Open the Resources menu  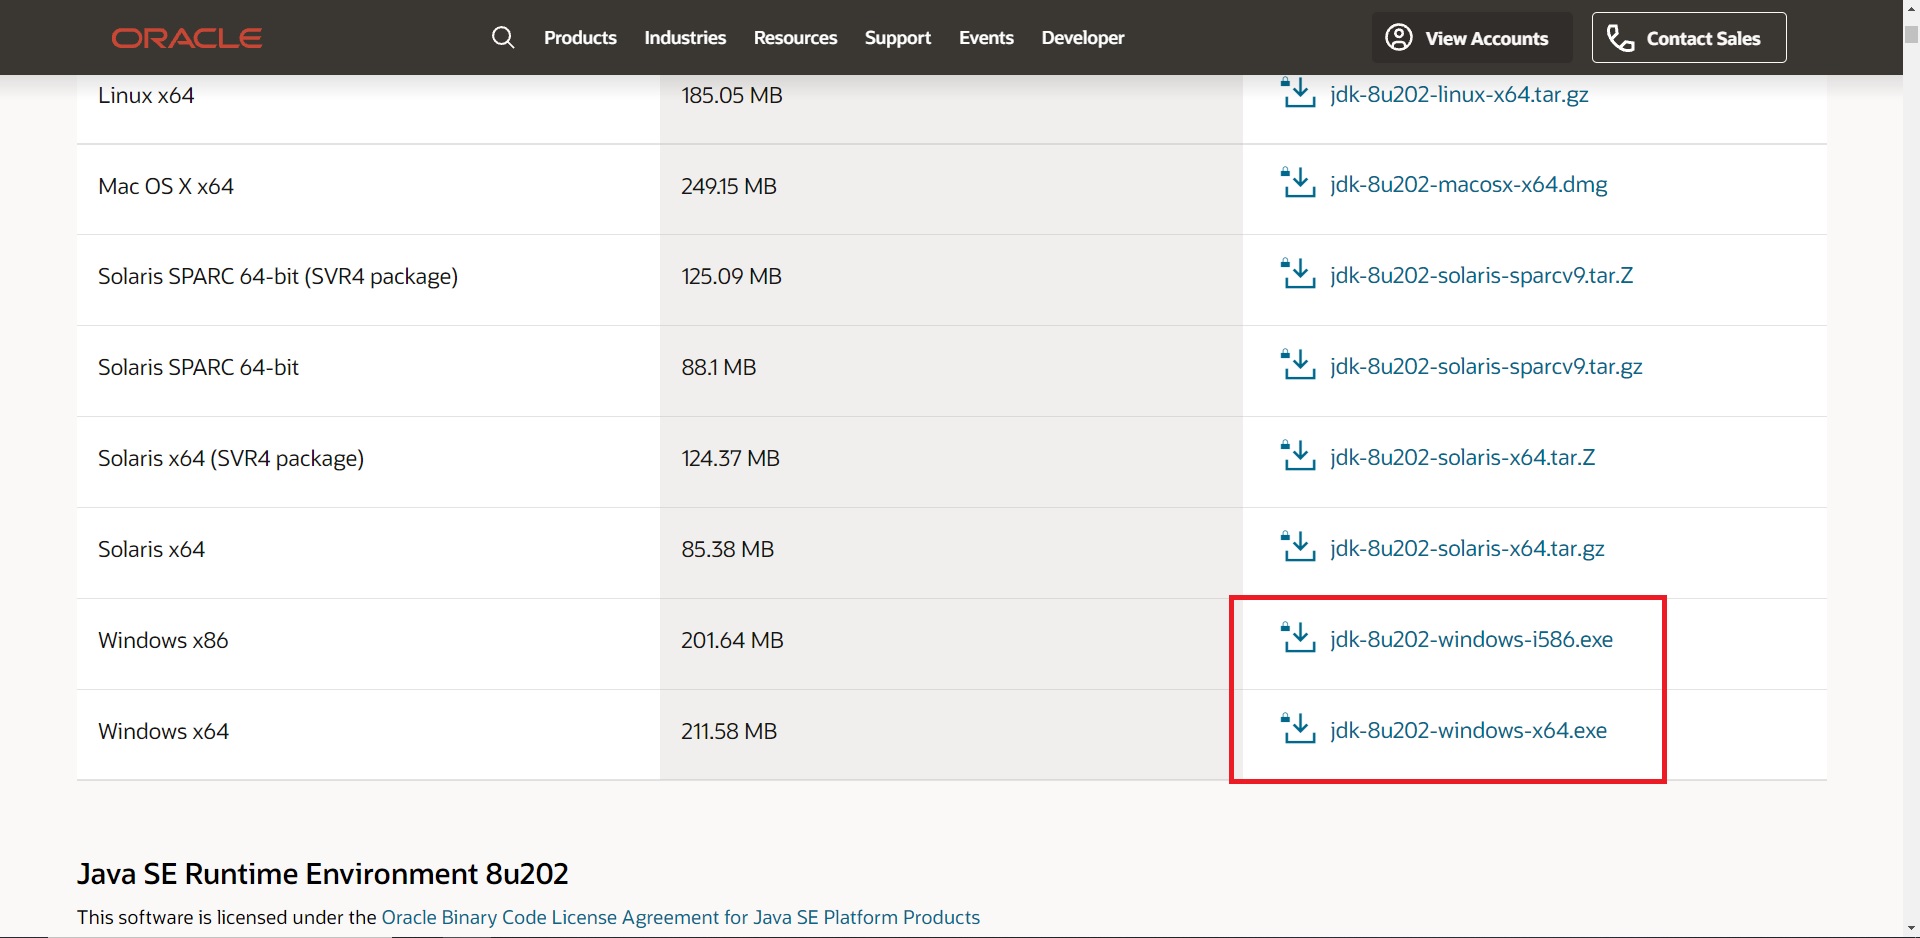pyautogui.click(x=795, y=38)
